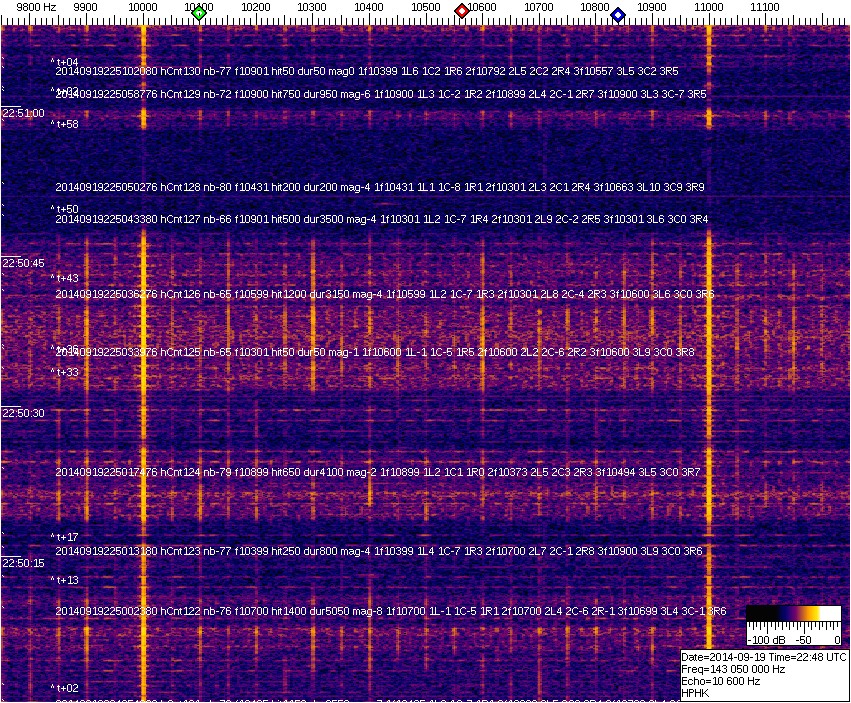Click the t+02 event marker
The height and width of the screenshot is (703, 851).
[66, 688]
